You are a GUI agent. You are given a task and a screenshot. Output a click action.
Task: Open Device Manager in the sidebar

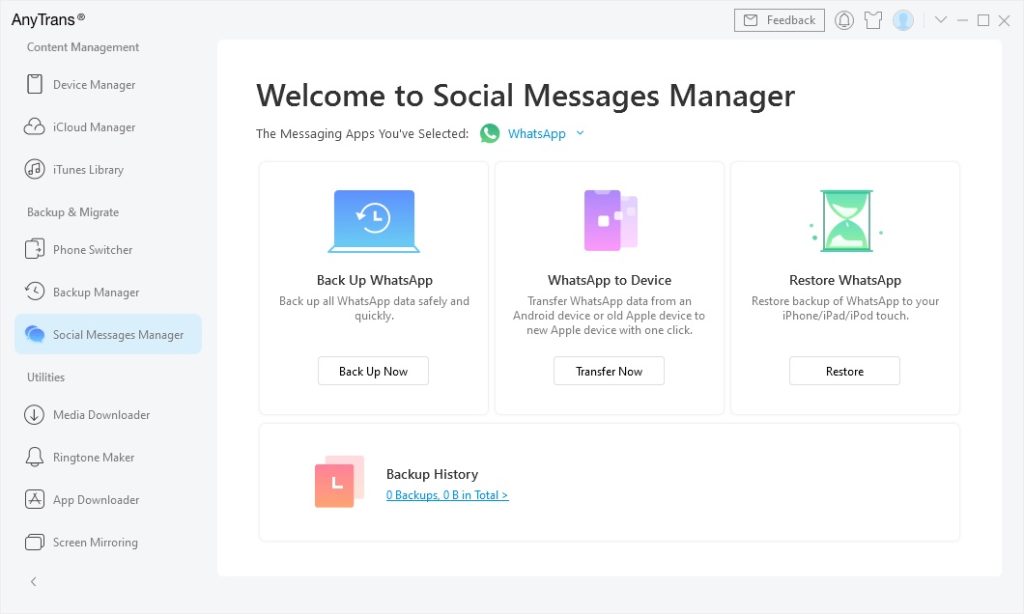click(108, 84)
